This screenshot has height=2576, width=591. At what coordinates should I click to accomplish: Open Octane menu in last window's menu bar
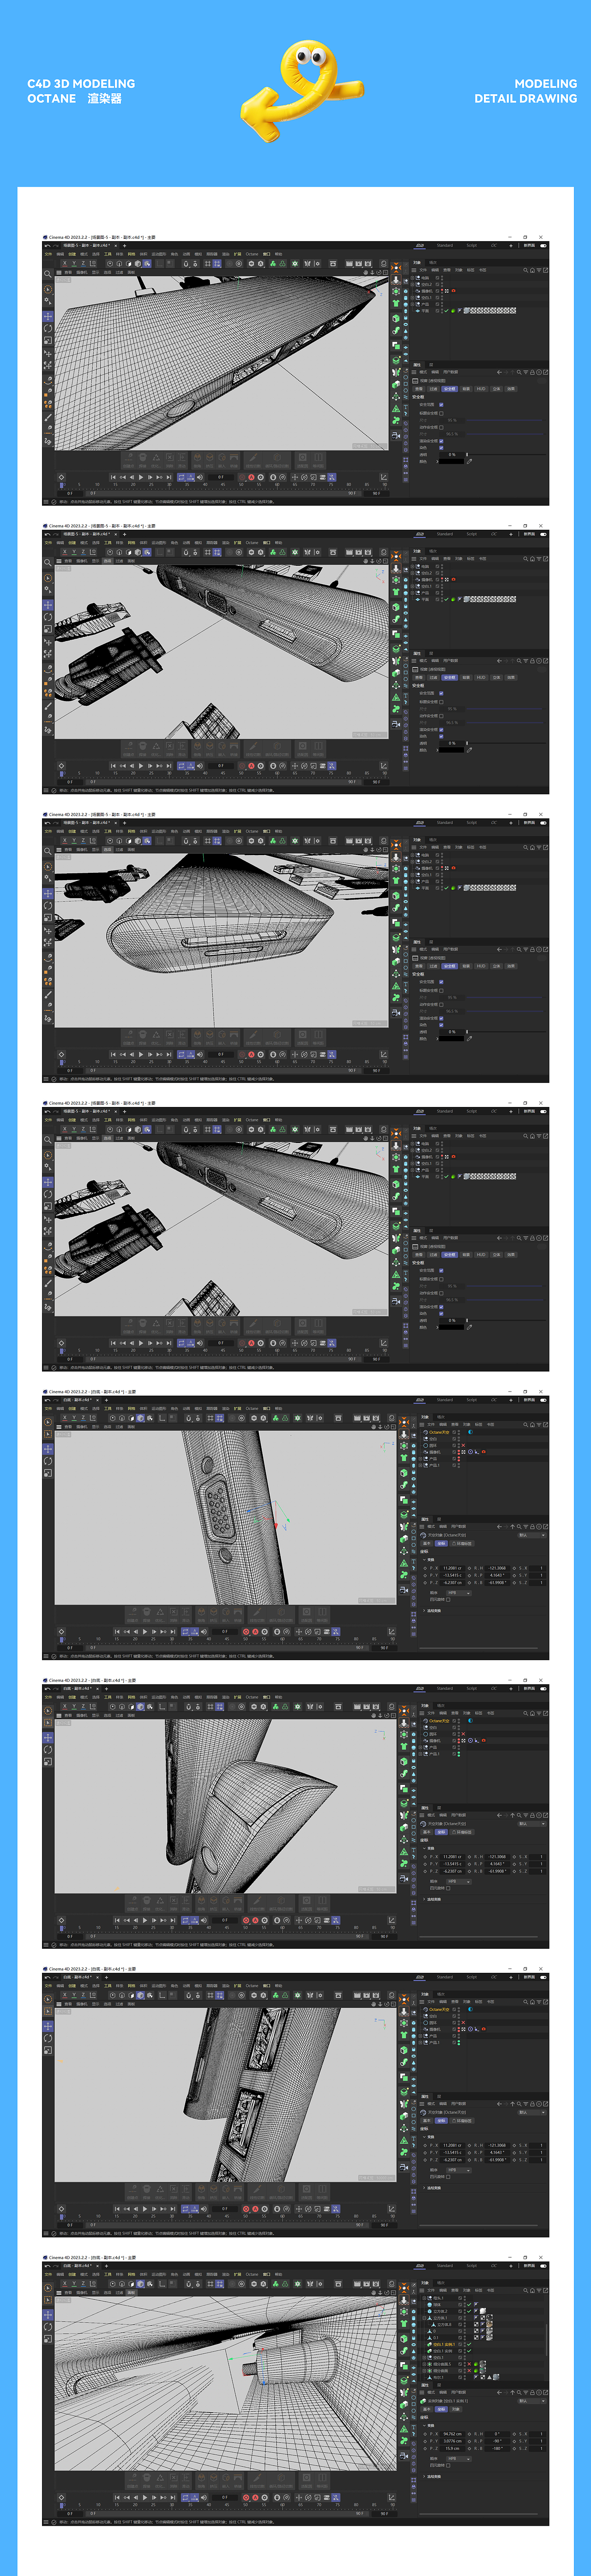click(x=251, y=2273)
